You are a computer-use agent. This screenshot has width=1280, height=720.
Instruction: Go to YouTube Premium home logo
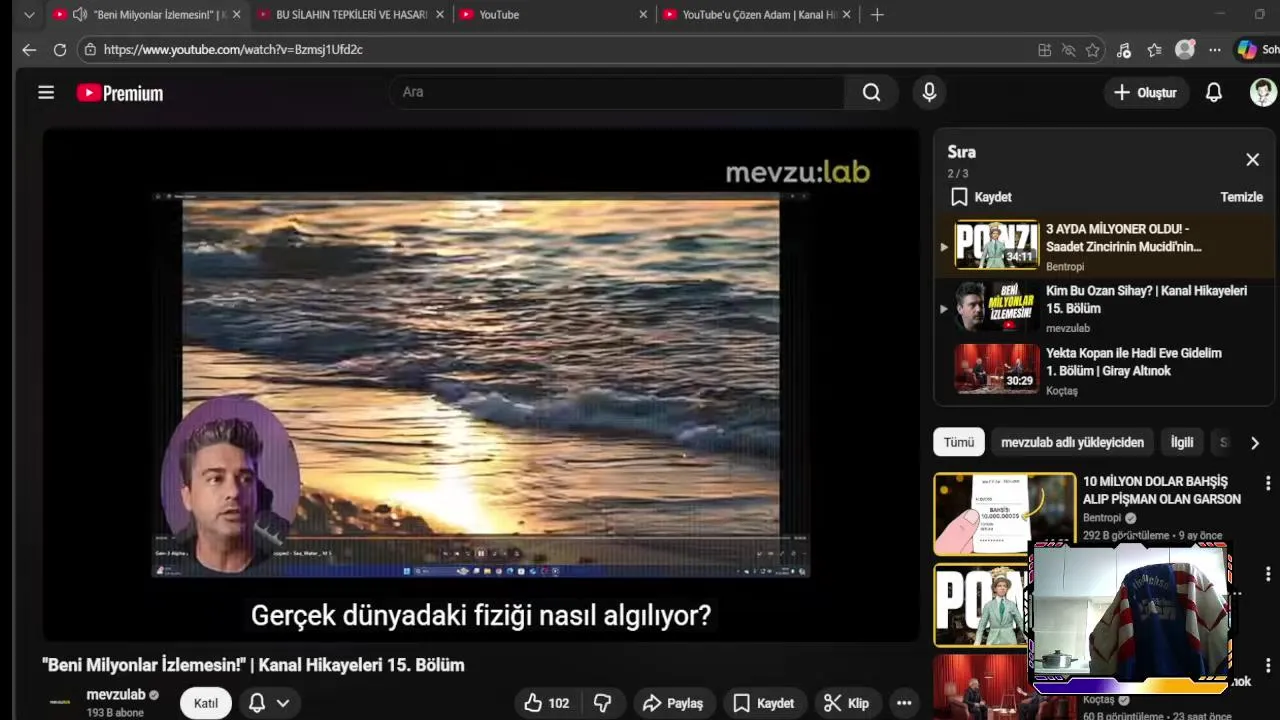tap(120, 93)
